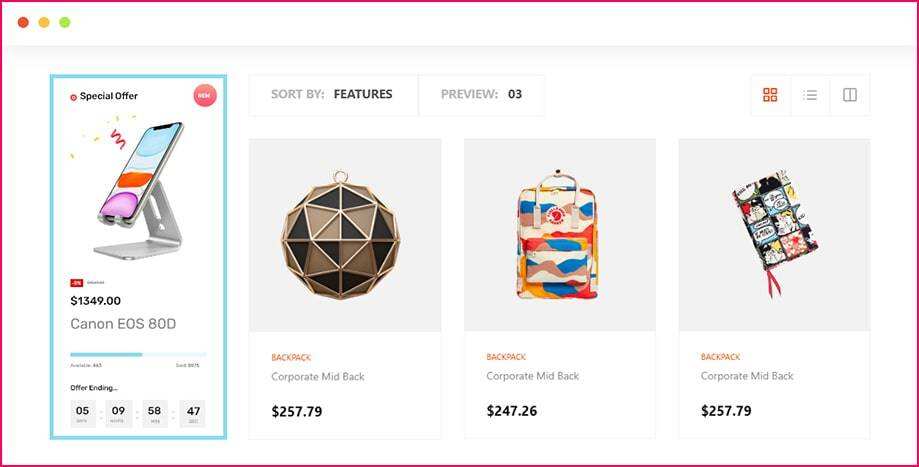Click the green window control dot
Viewport: 919px width, 467px height.
65,22
